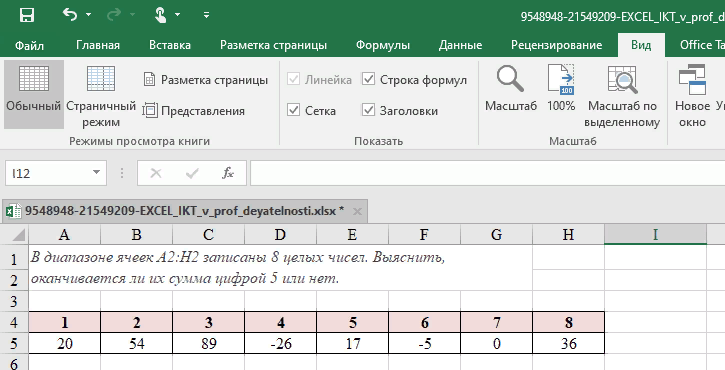Expand the Name Box dropdown arrow
The height and width of the screenshot is (370, 725).
coord(96,173)
